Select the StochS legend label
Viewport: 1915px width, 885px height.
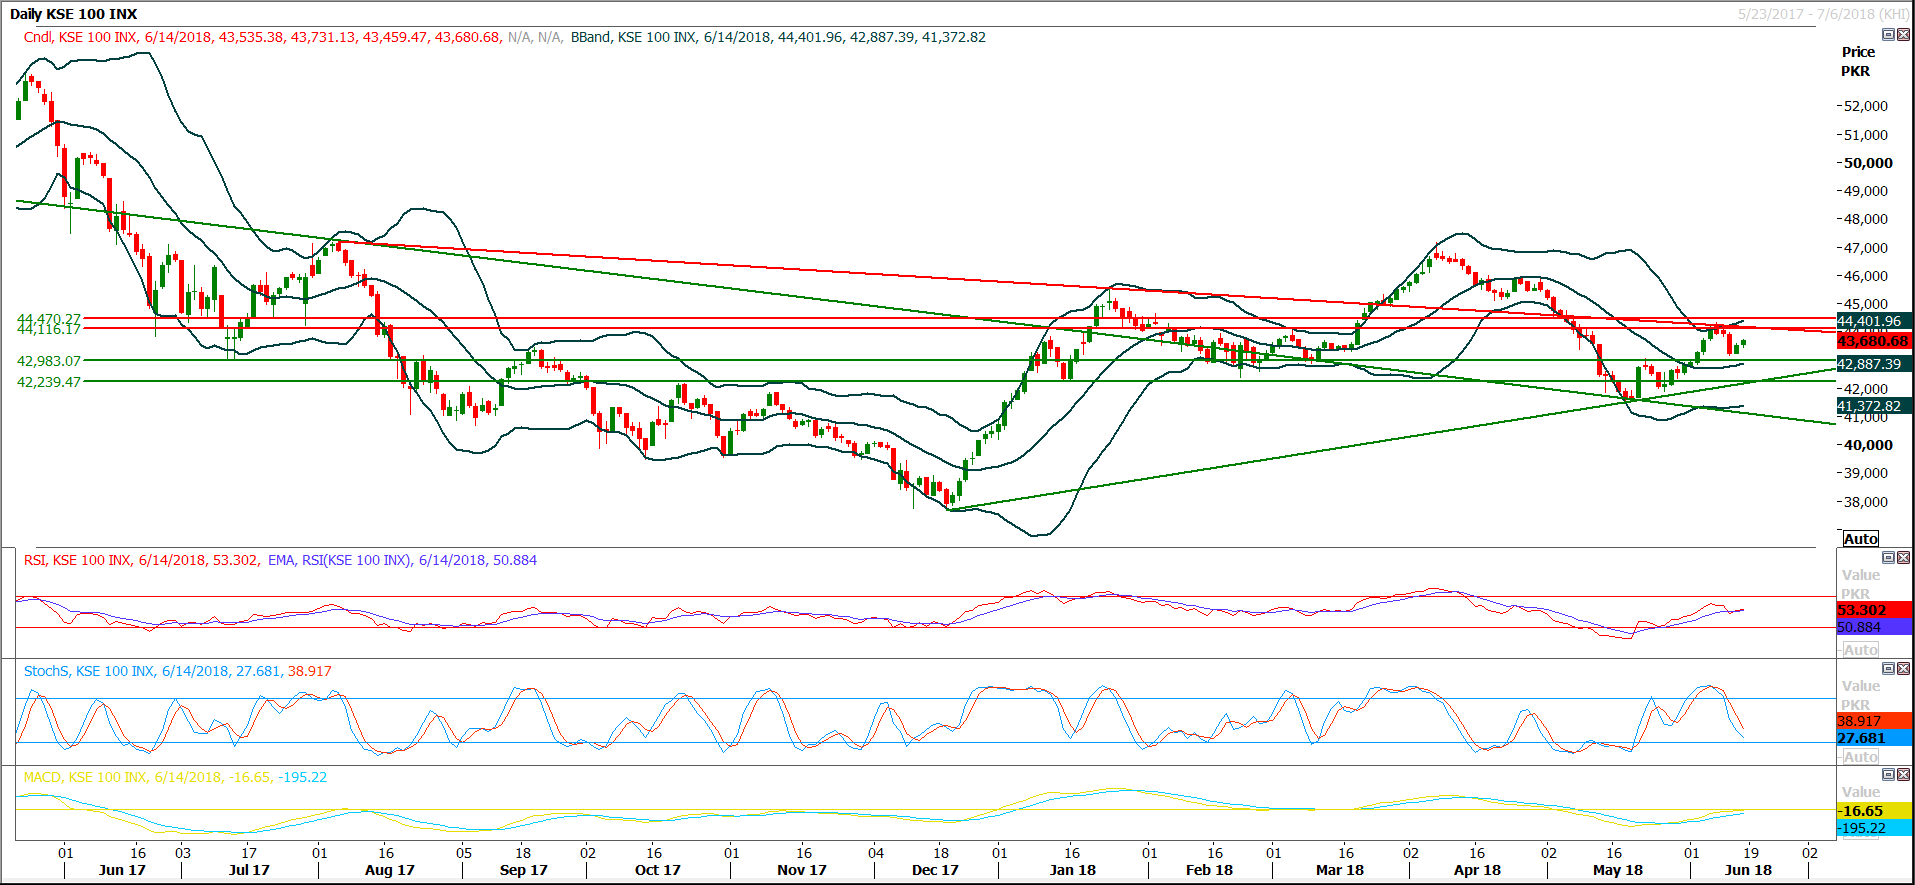tap(46, 671)
